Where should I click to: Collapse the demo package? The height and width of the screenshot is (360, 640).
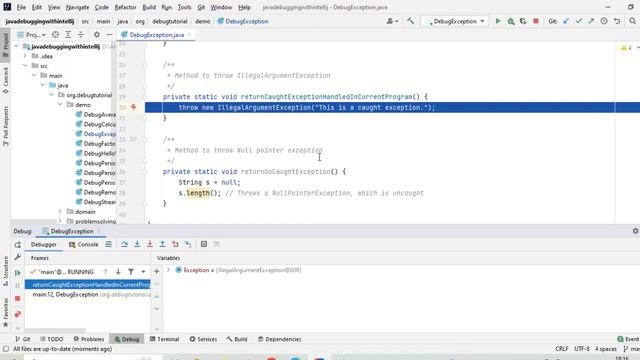[x=60, y=104]
